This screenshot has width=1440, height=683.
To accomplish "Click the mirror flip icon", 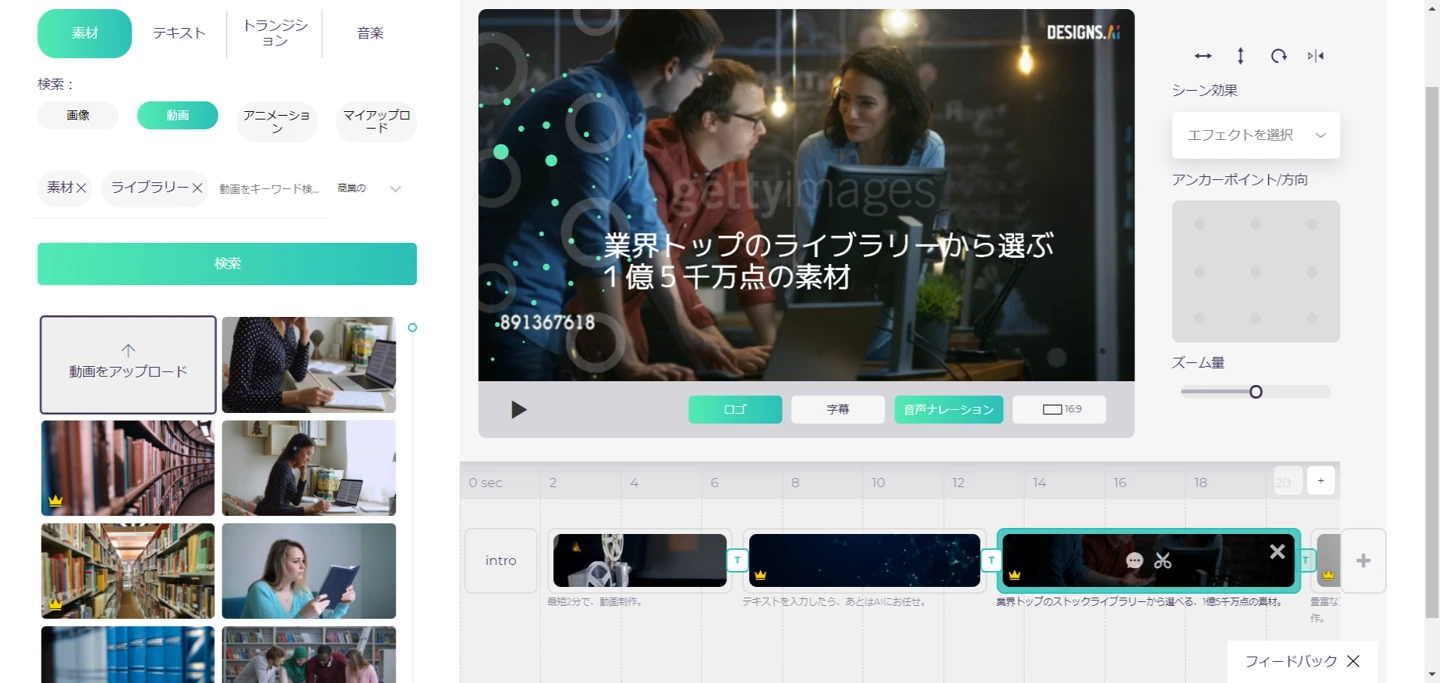I will [1316, 56].
